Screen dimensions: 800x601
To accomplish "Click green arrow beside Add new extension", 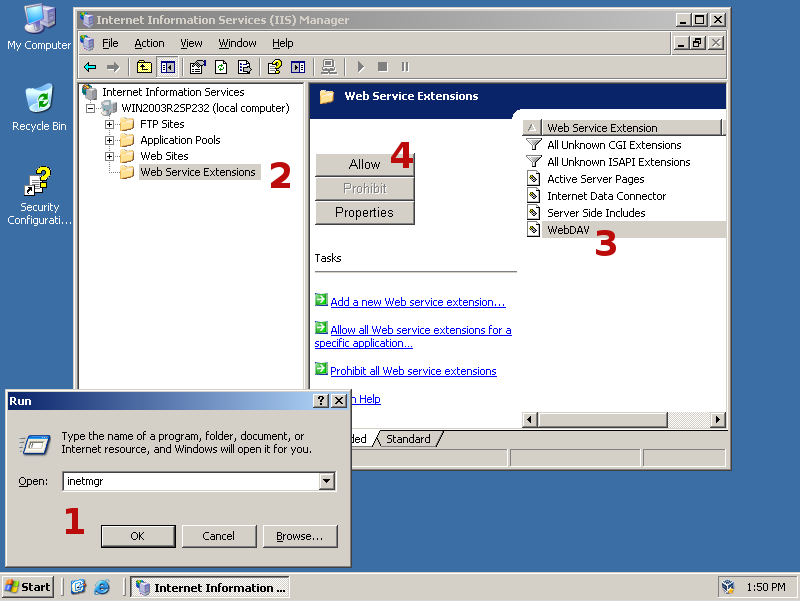I will (x=321, y=299).
